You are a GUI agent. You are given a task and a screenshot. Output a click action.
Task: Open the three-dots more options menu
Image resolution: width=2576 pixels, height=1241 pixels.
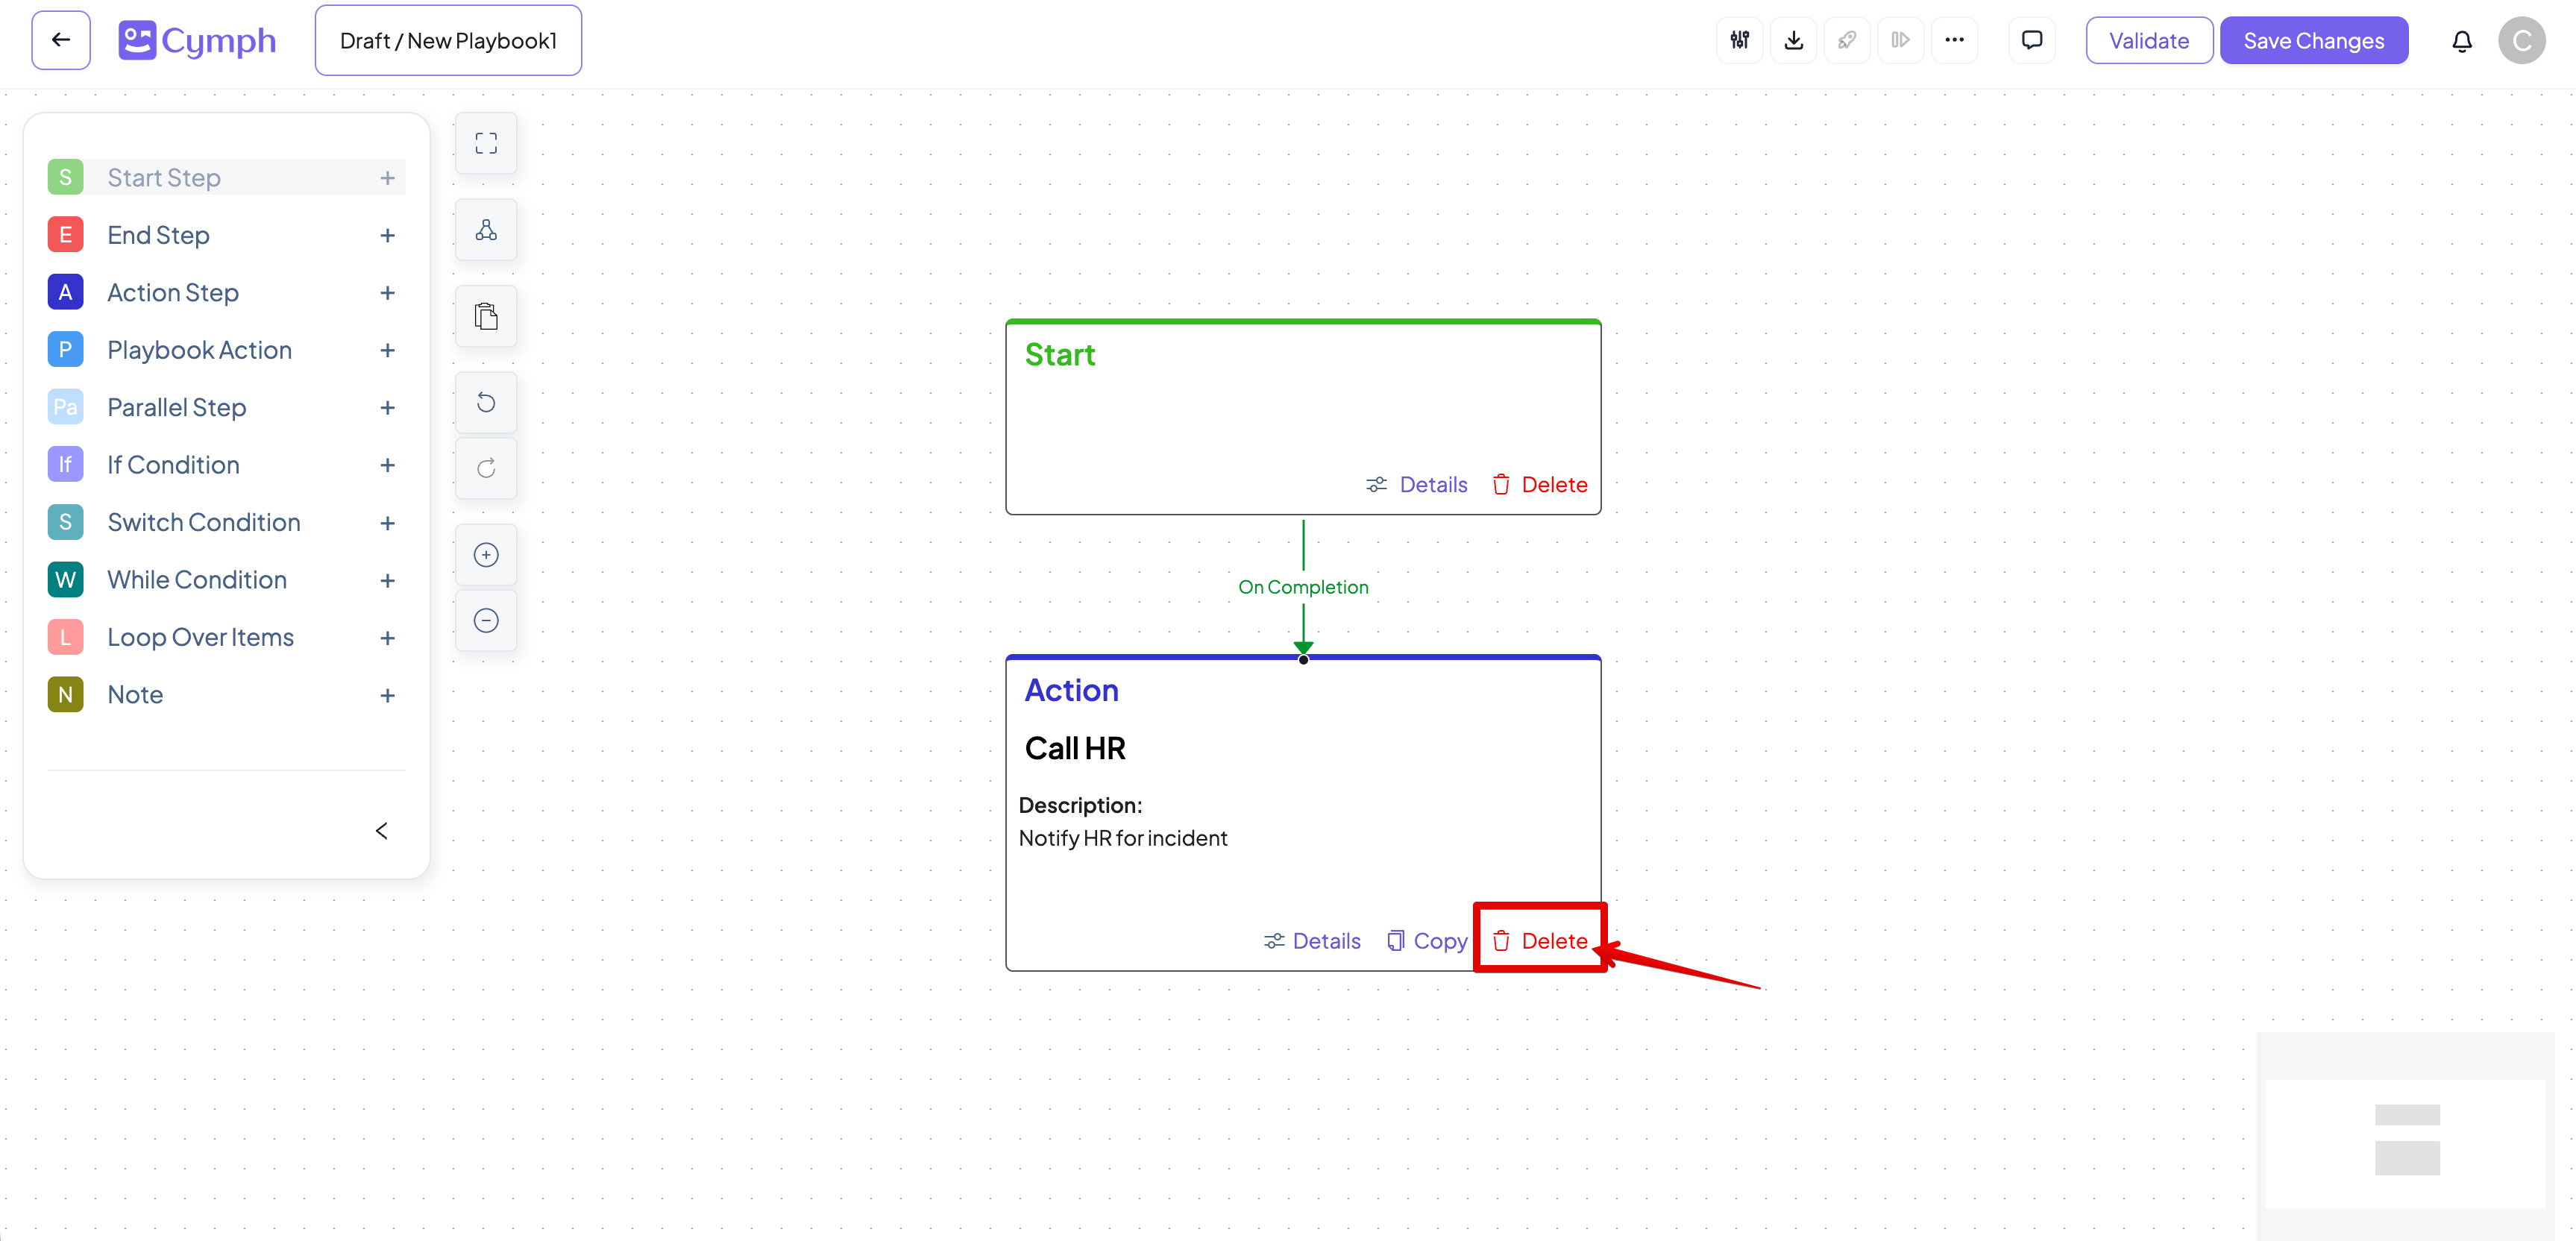click(x=1954, y=40)
